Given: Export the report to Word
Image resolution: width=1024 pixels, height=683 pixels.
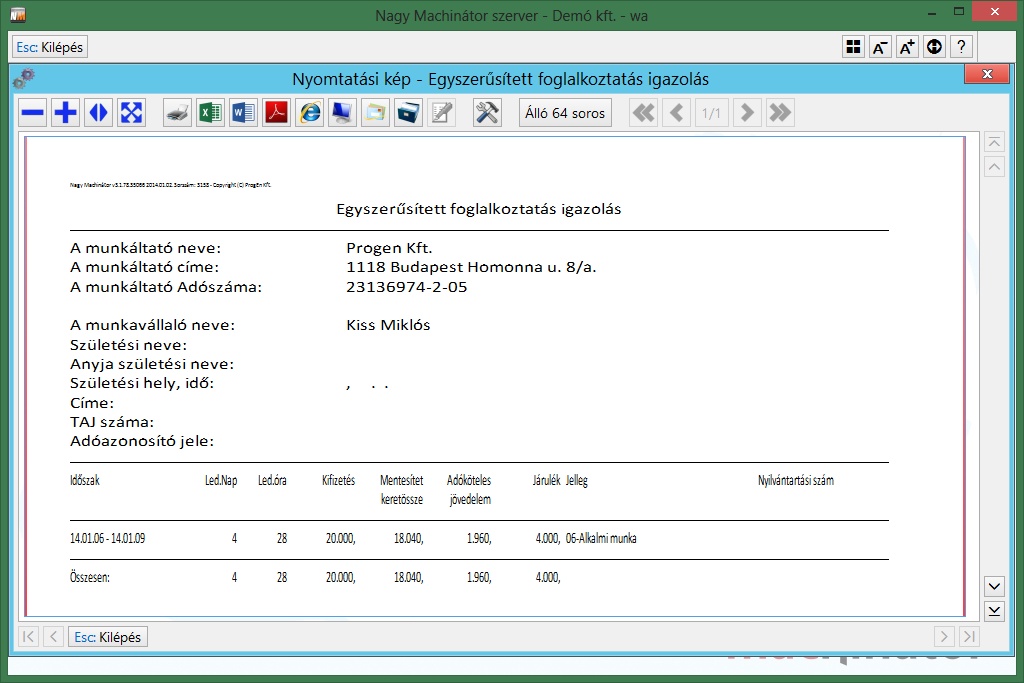Looking at the screenshot, I should [x=243, y=113].
